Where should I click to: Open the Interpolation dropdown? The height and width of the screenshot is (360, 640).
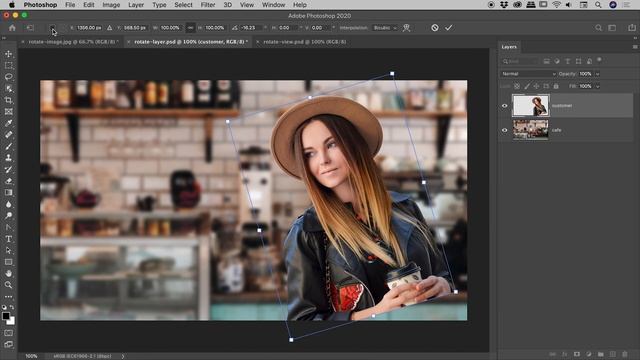click(x=385, y=28)
